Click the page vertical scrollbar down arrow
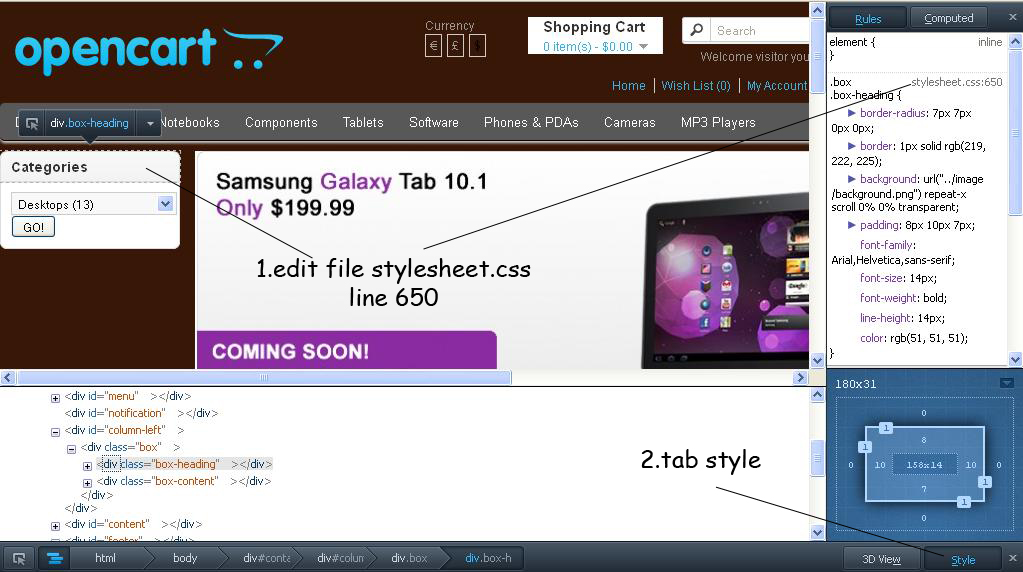1023x572 pixels. (817, 360)
